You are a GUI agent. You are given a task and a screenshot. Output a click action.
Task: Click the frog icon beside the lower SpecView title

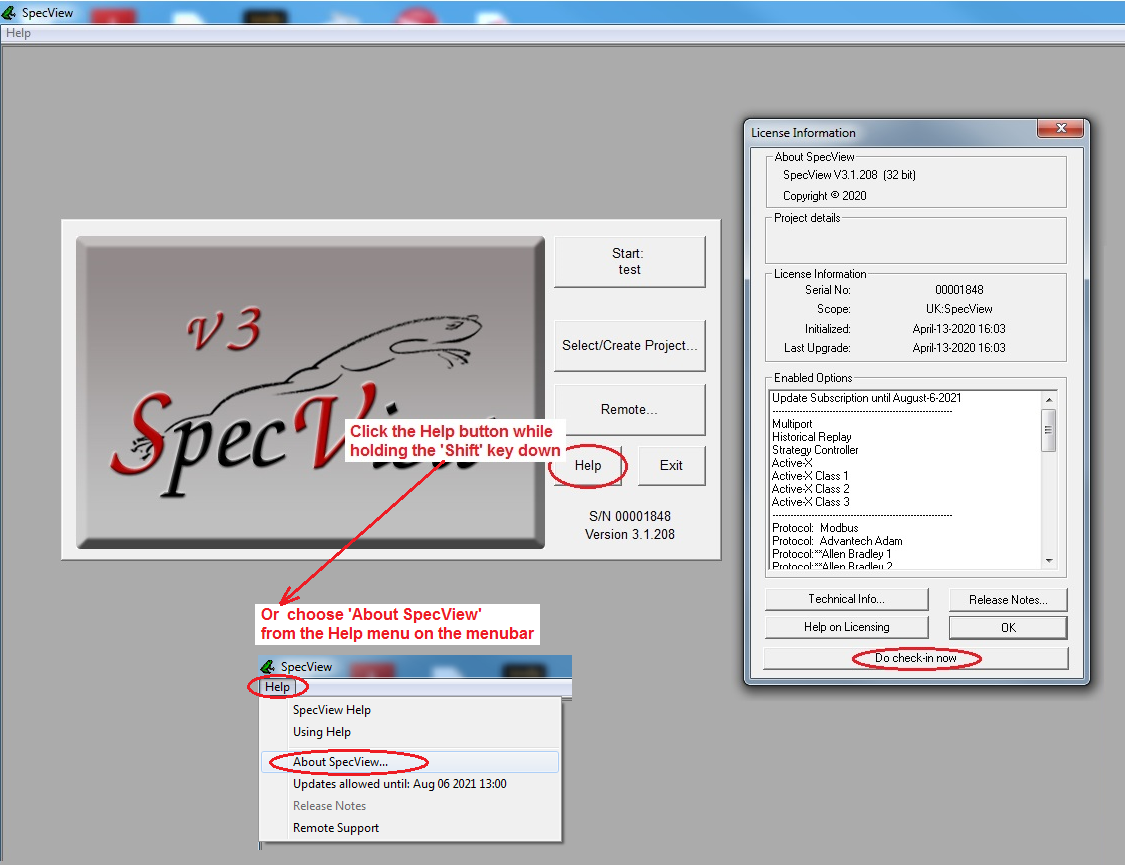(268, 667)
